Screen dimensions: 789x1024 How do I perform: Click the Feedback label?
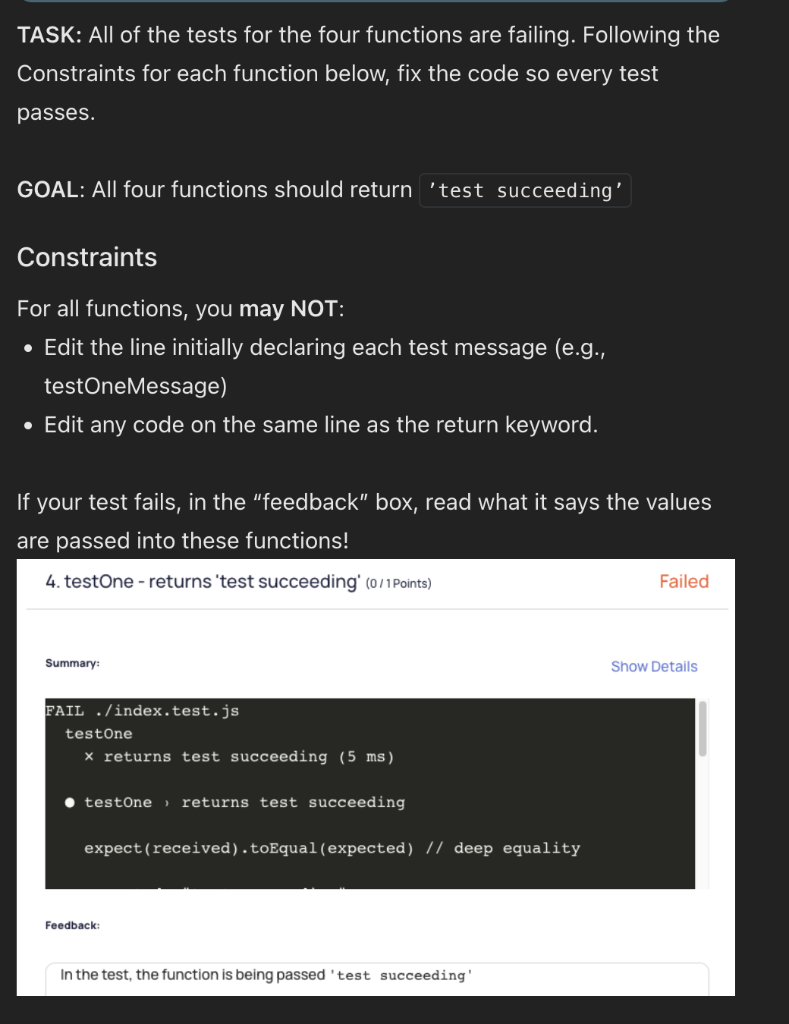(x=75, y=925)
